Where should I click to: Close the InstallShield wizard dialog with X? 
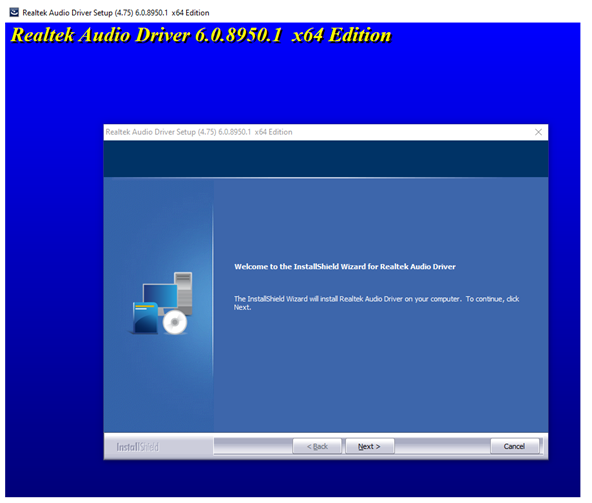pos(538,132)
